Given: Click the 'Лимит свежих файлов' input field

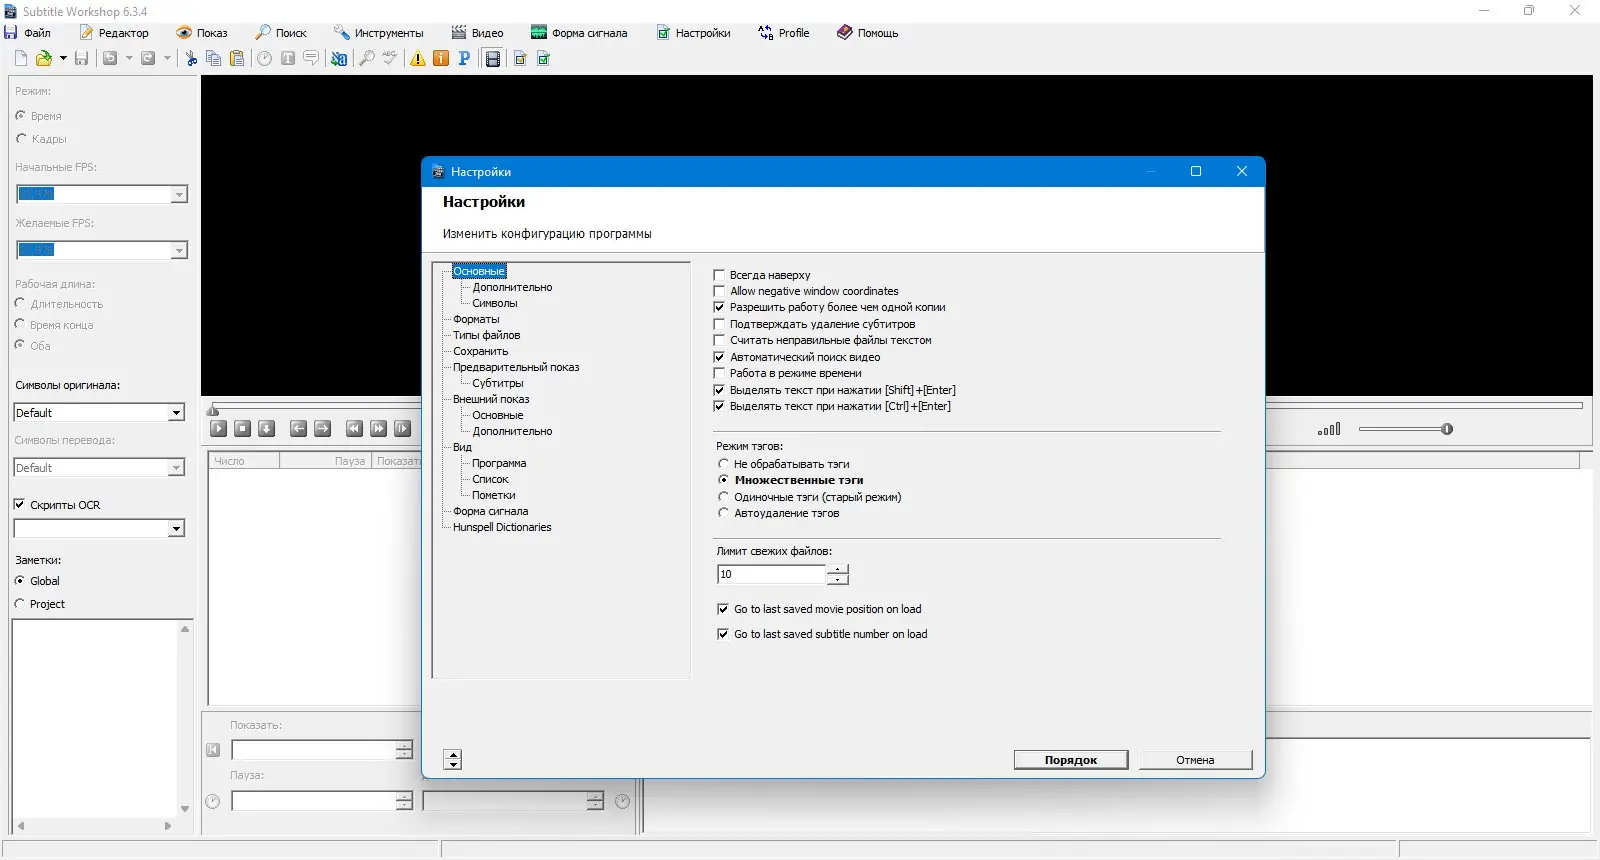Looking at the screenshot, I should coord(771,574).
